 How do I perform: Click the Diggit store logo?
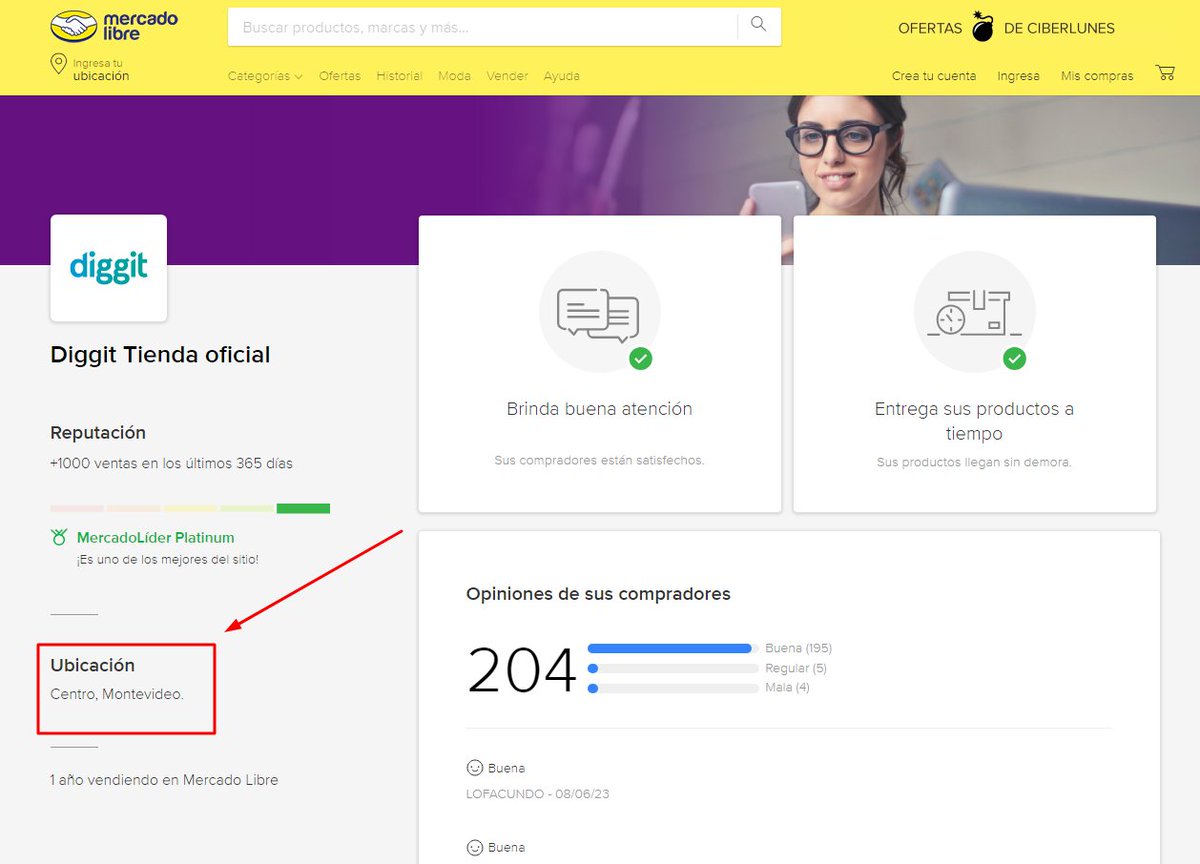[109, 268]
